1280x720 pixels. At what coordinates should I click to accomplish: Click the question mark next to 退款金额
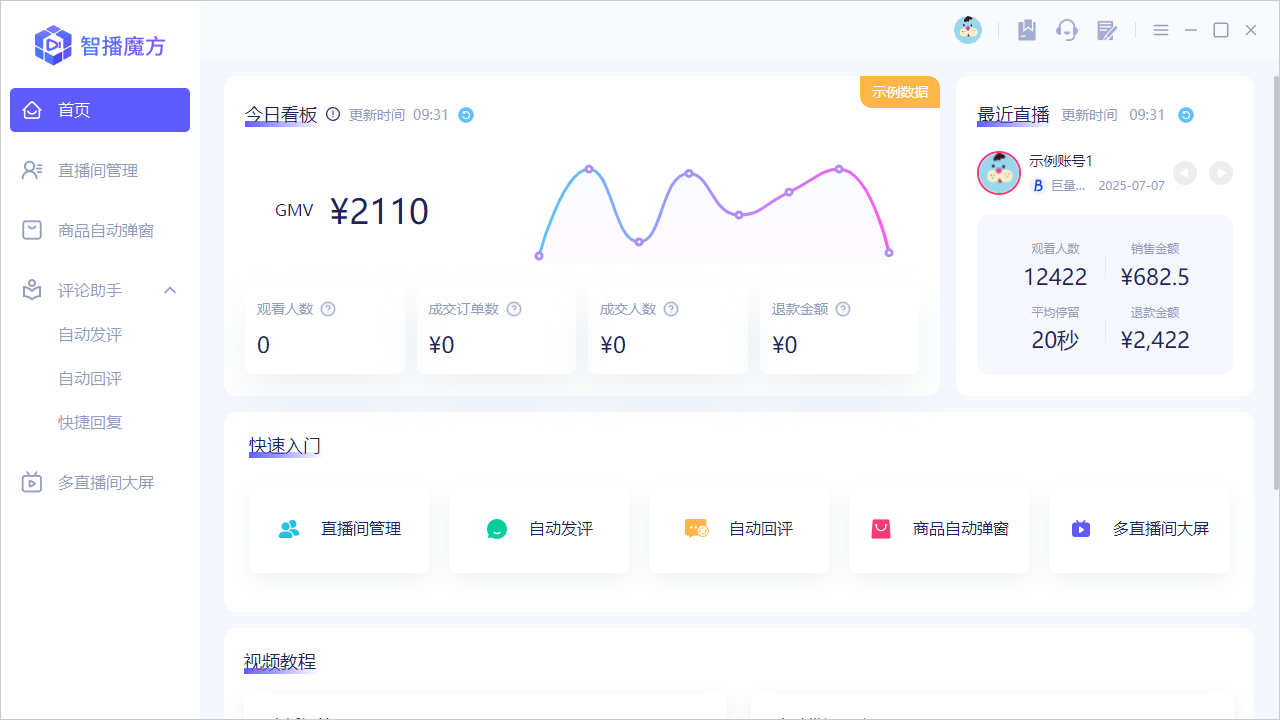(x=842, y=309)
